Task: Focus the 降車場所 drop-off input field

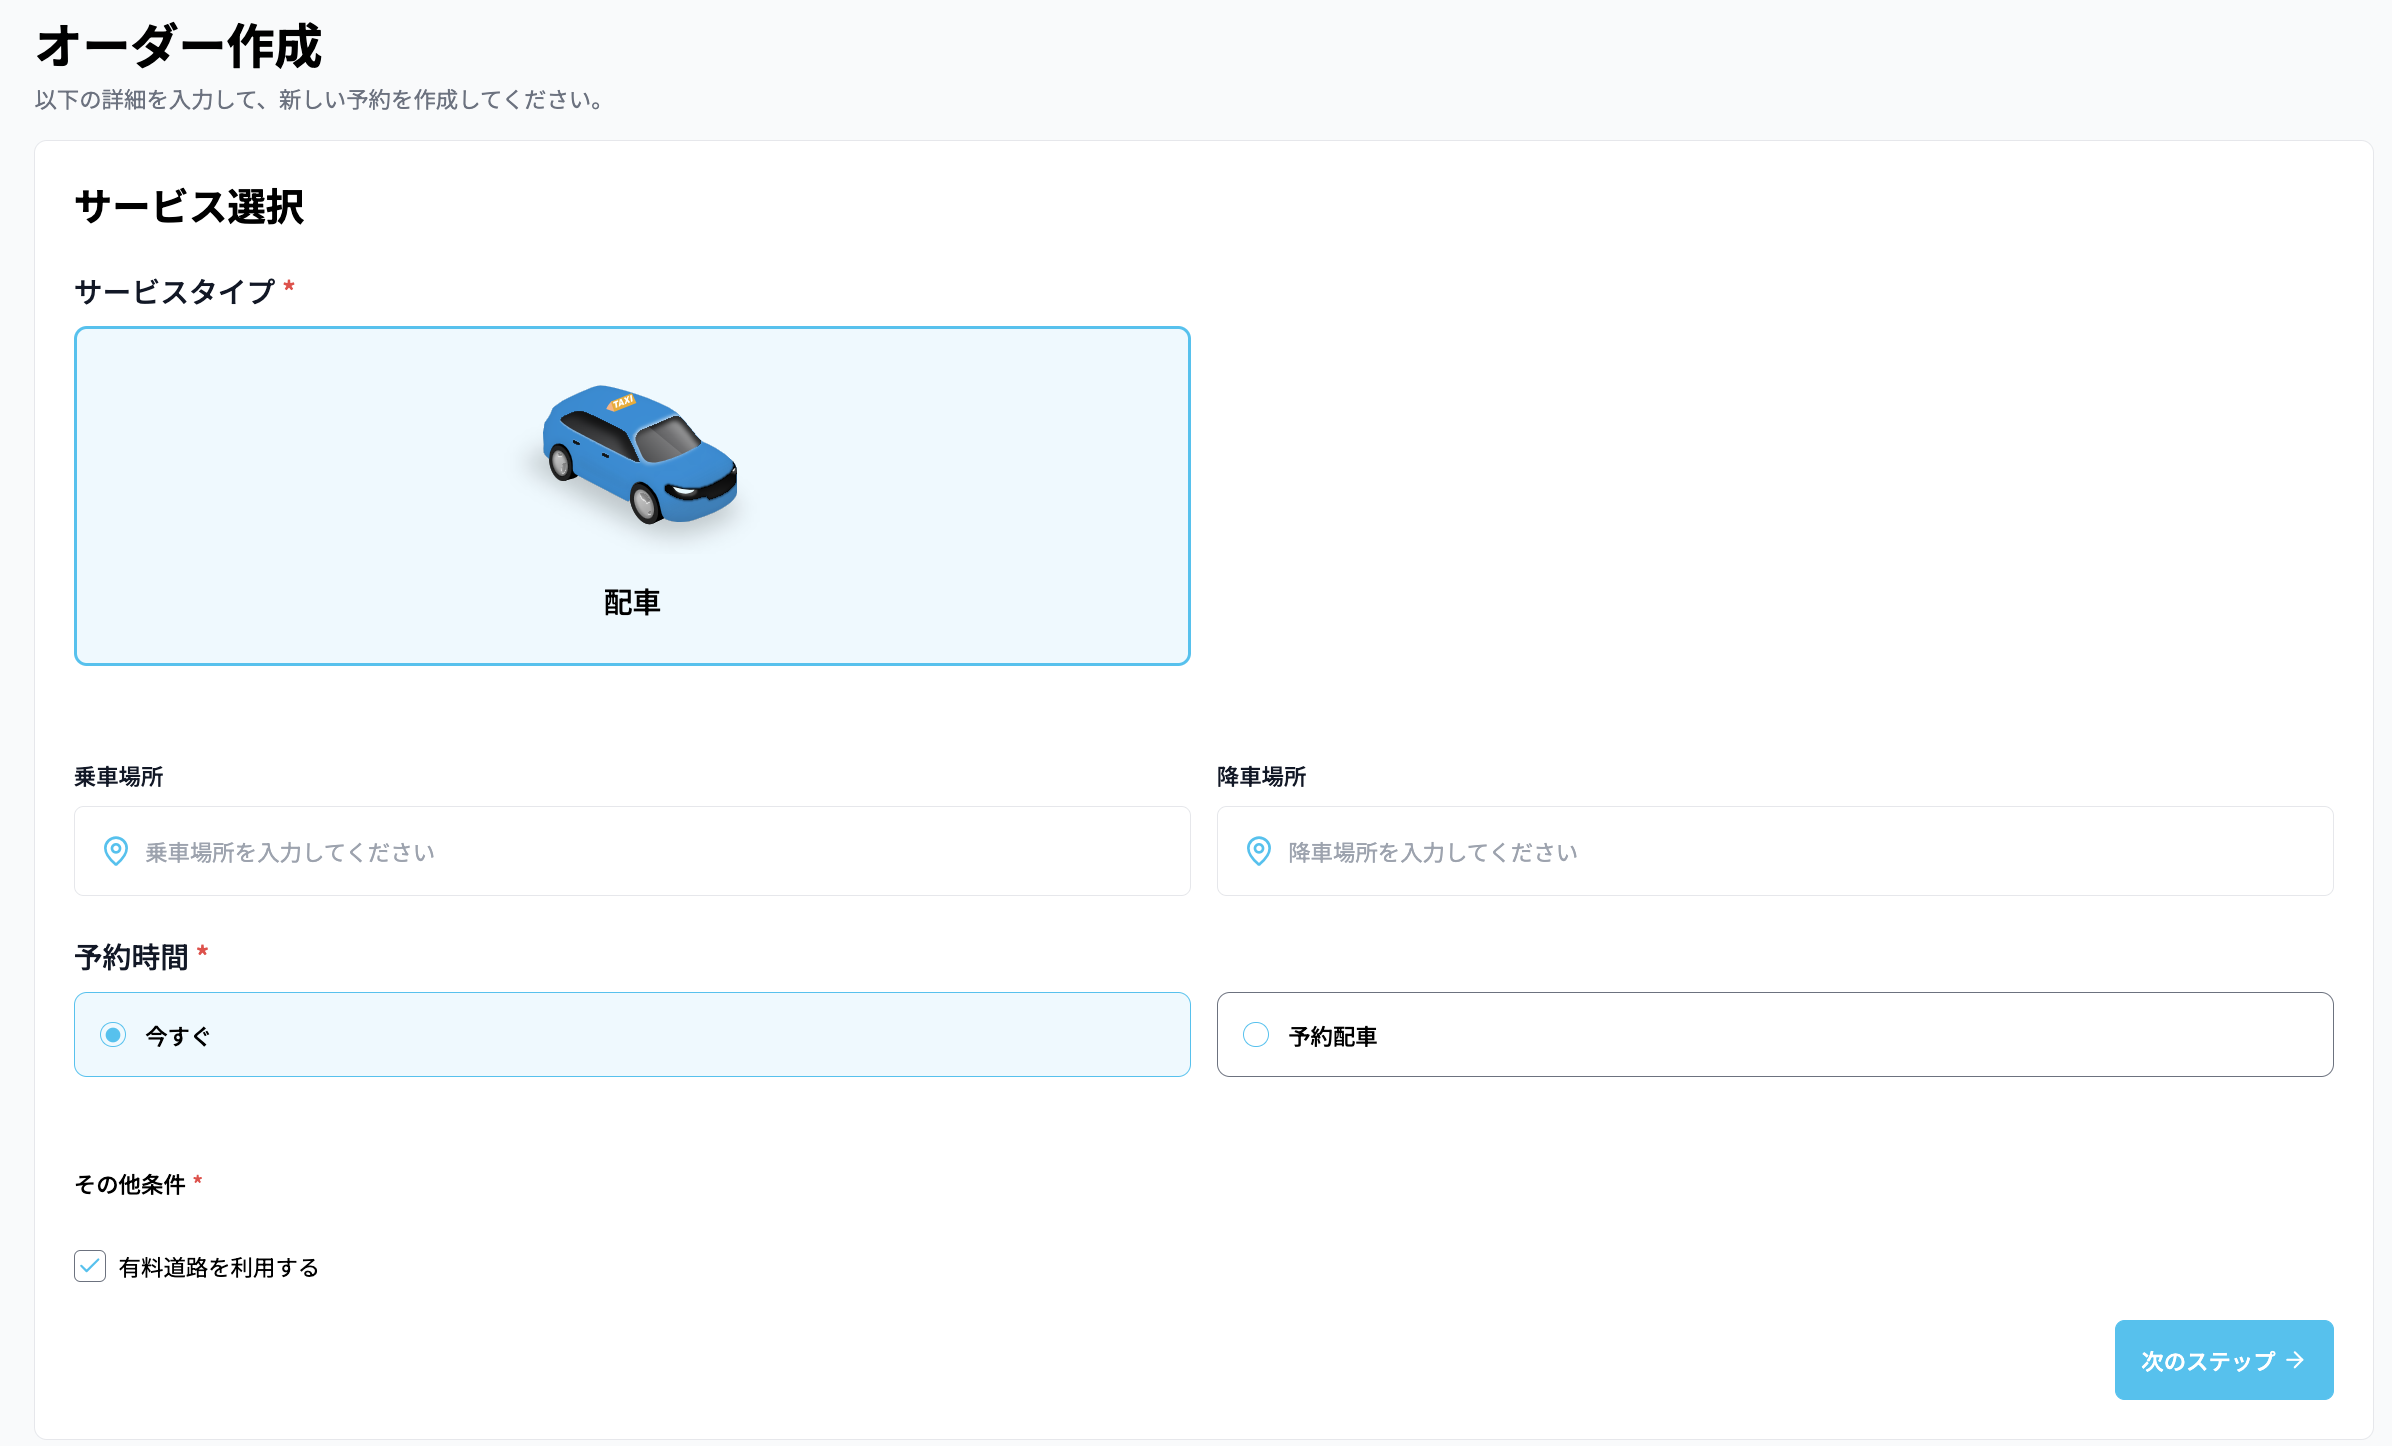Action: [1800, 851]
